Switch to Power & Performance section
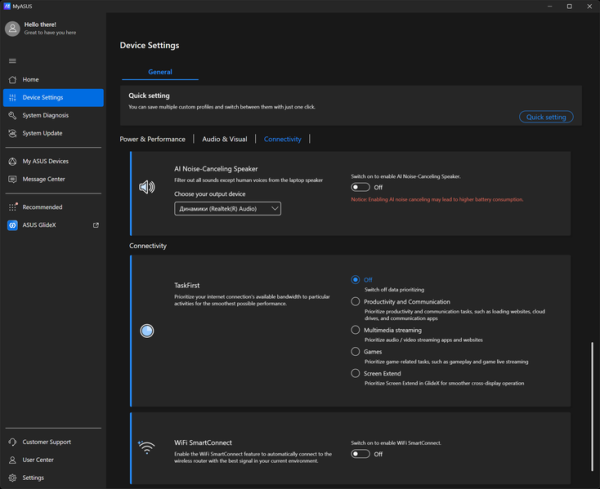Viewport: 600px width, 489px height. [x=152, y=139]
